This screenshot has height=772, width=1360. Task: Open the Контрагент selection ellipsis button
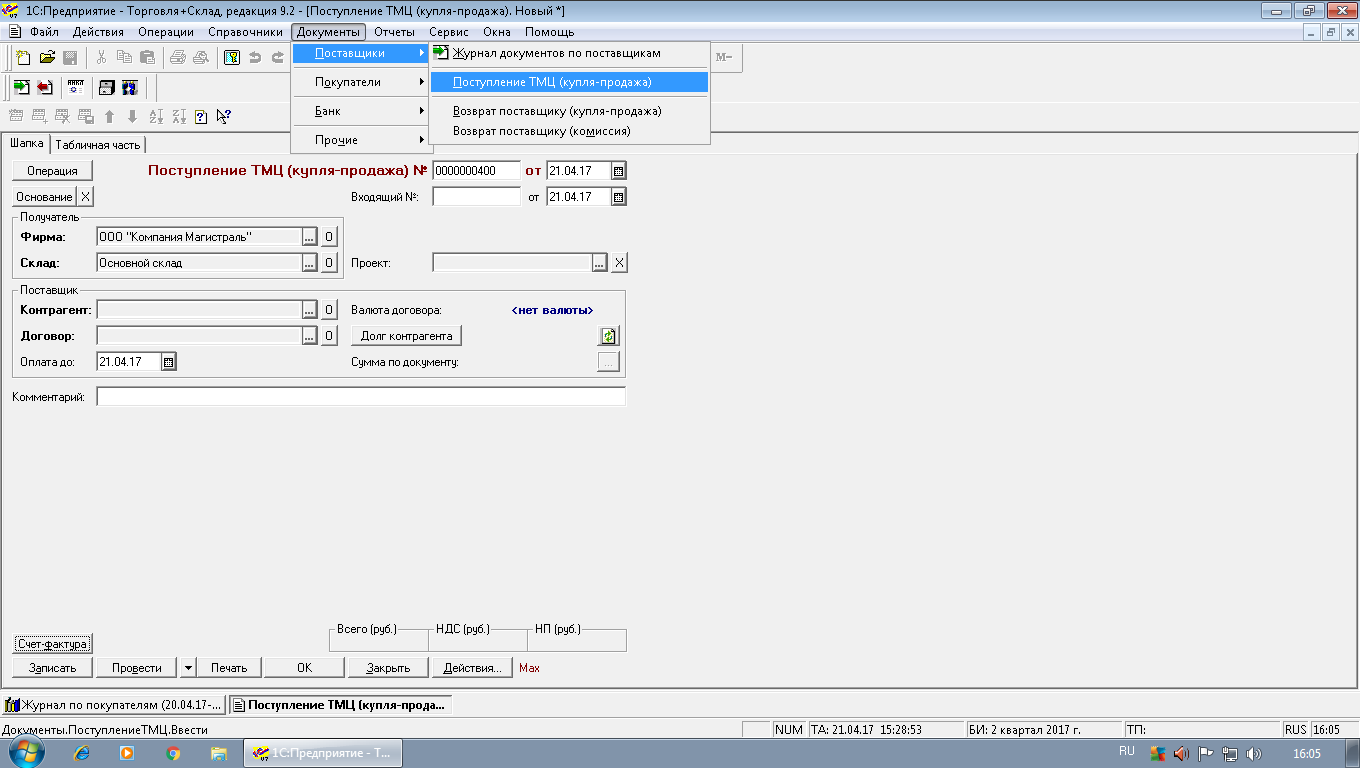pyautogui.click(x=309, y=310)
